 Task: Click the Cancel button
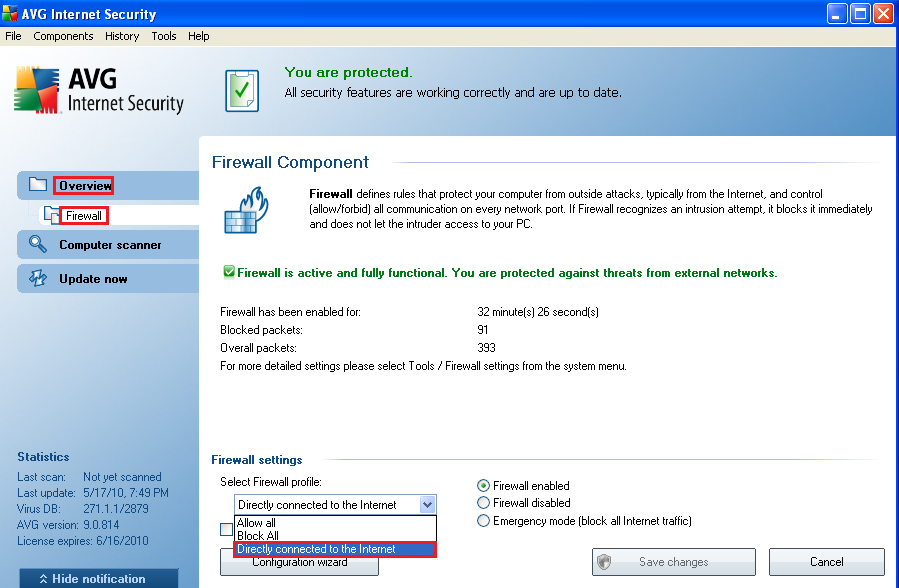[x=827, y=562]
